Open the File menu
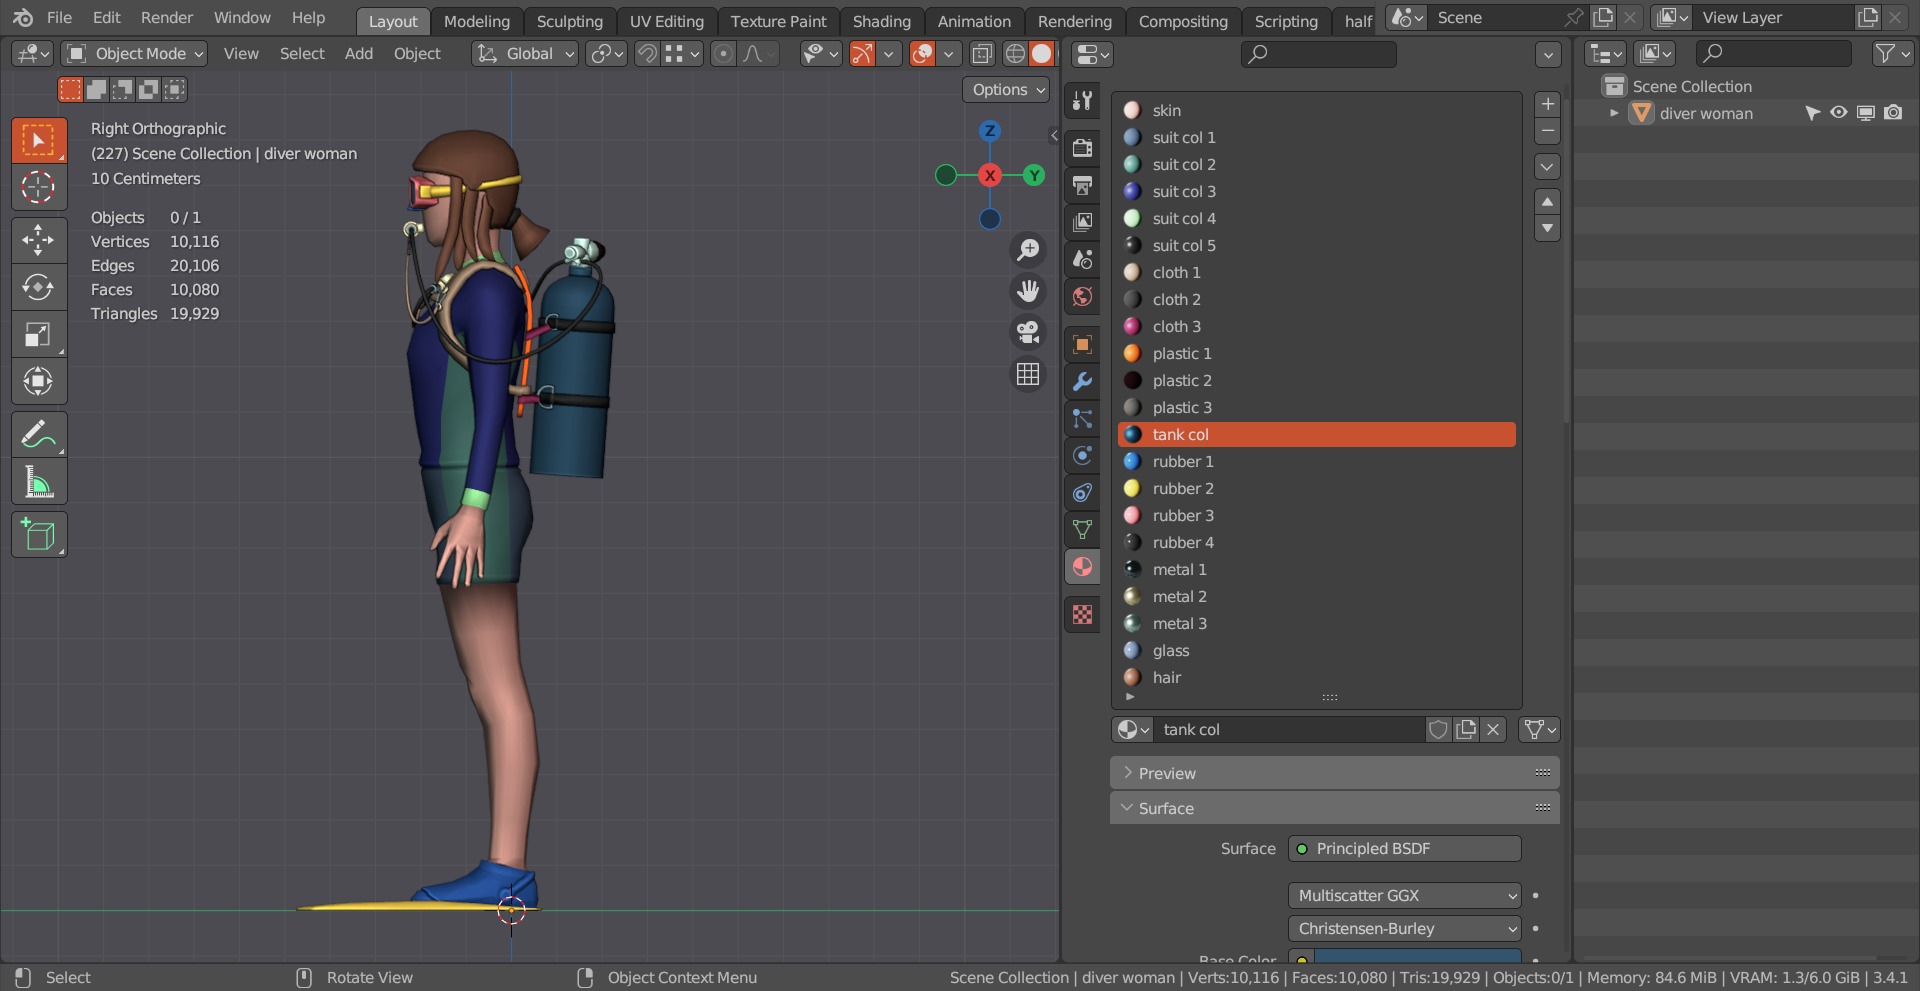This screenshot has height=991, width=1920. (59, 18)
